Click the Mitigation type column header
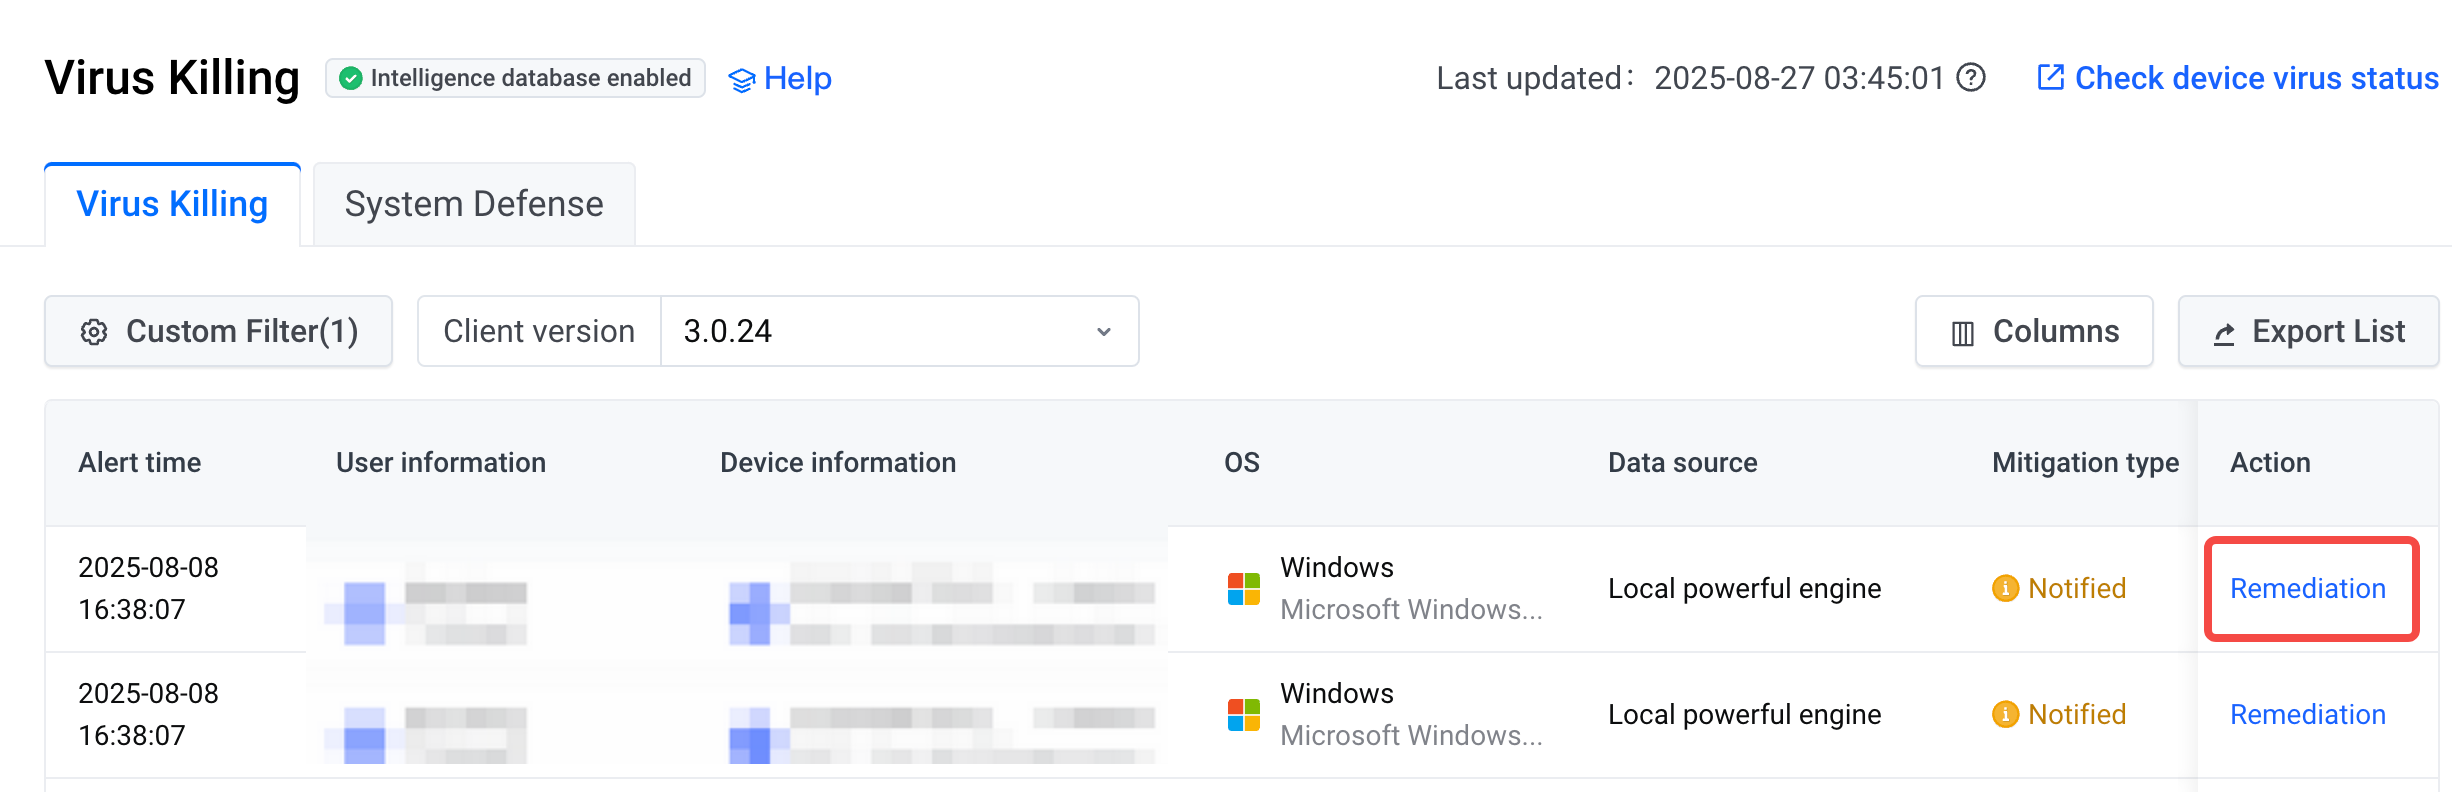This screenshot has width=2452, height=792. pyautogui.click(x=2085, y=462)
